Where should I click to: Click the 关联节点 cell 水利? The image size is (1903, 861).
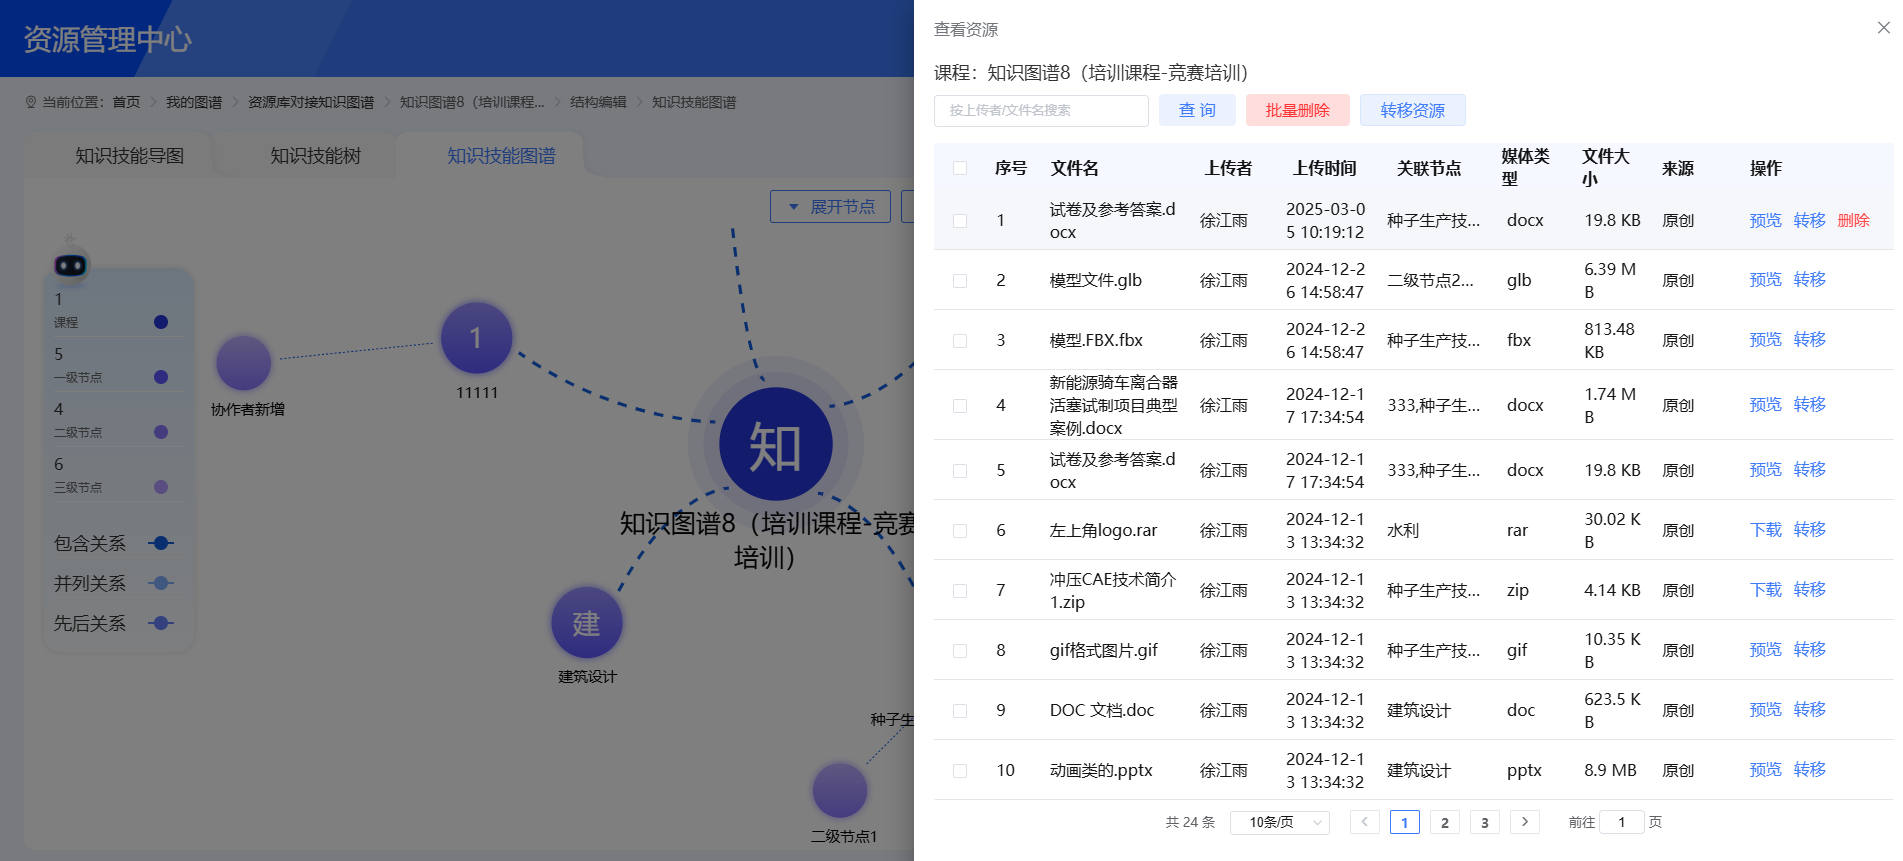point(1402,530)
